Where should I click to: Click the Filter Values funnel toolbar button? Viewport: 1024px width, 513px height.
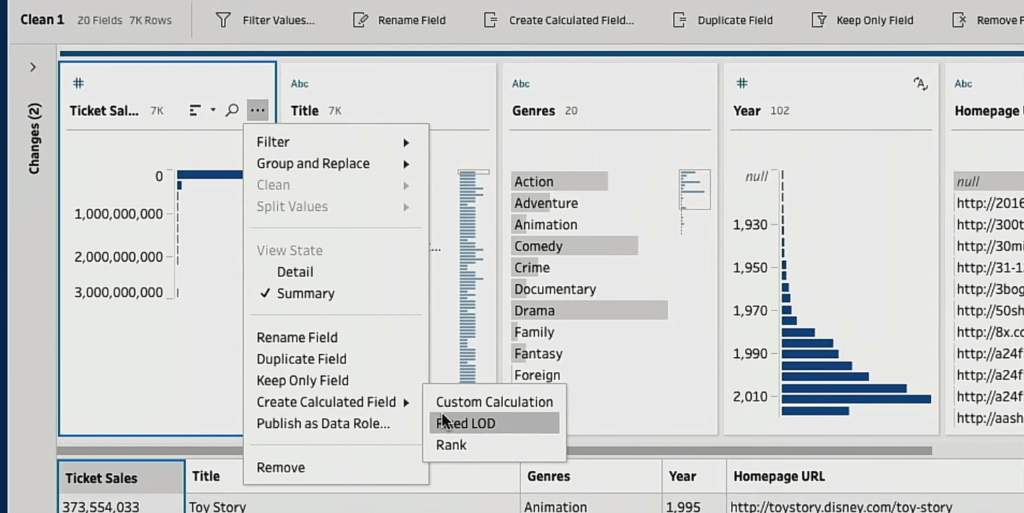[x=265, y=20]
